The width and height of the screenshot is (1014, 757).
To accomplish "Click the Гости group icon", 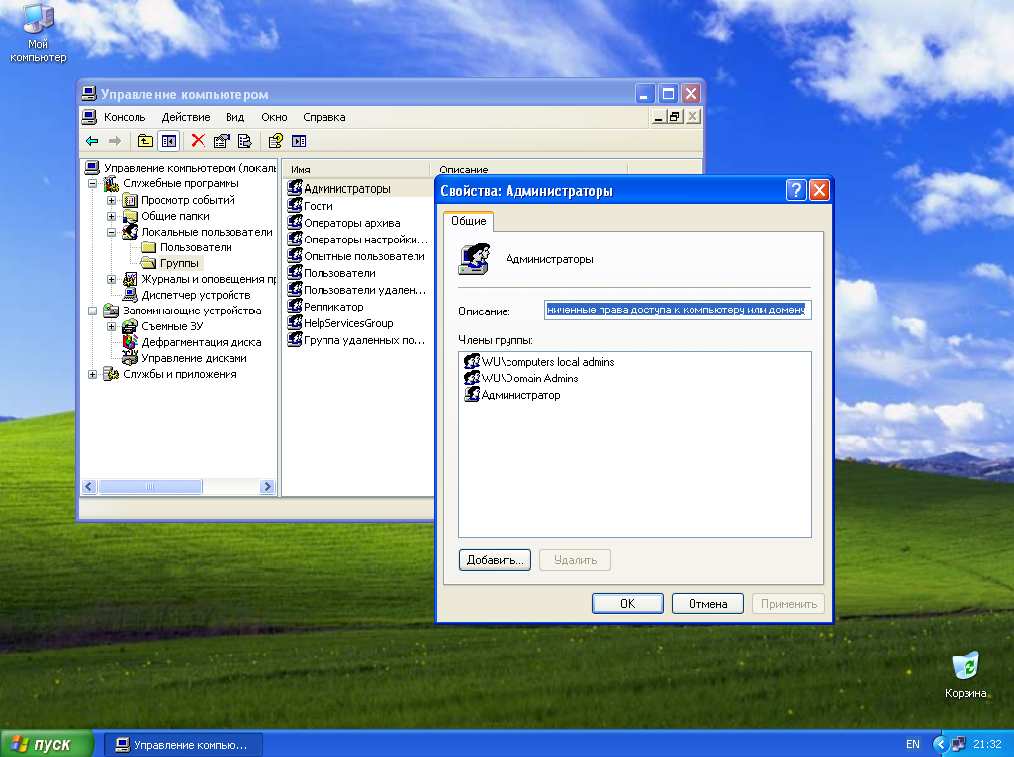I will [295, 206].
